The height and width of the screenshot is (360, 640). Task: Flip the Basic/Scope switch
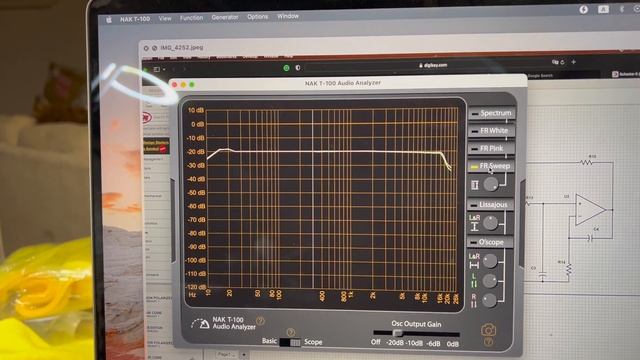tap(290, 342)
